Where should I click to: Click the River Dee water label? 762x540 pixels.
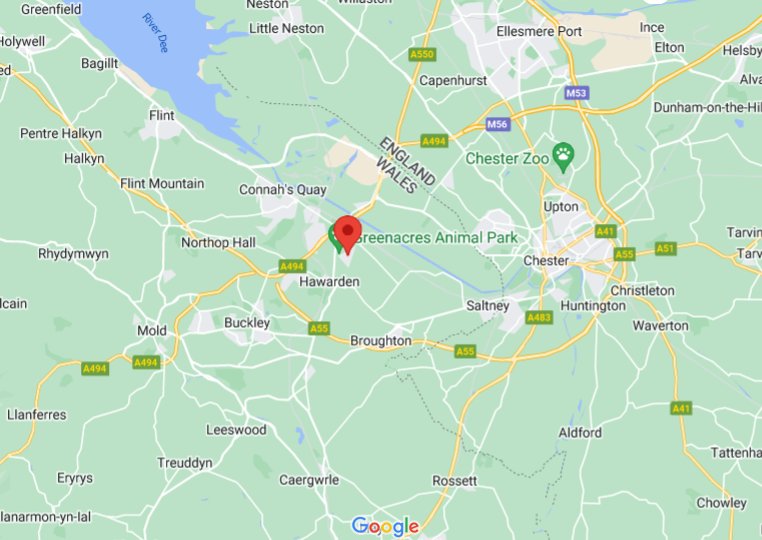click(156, 33)
